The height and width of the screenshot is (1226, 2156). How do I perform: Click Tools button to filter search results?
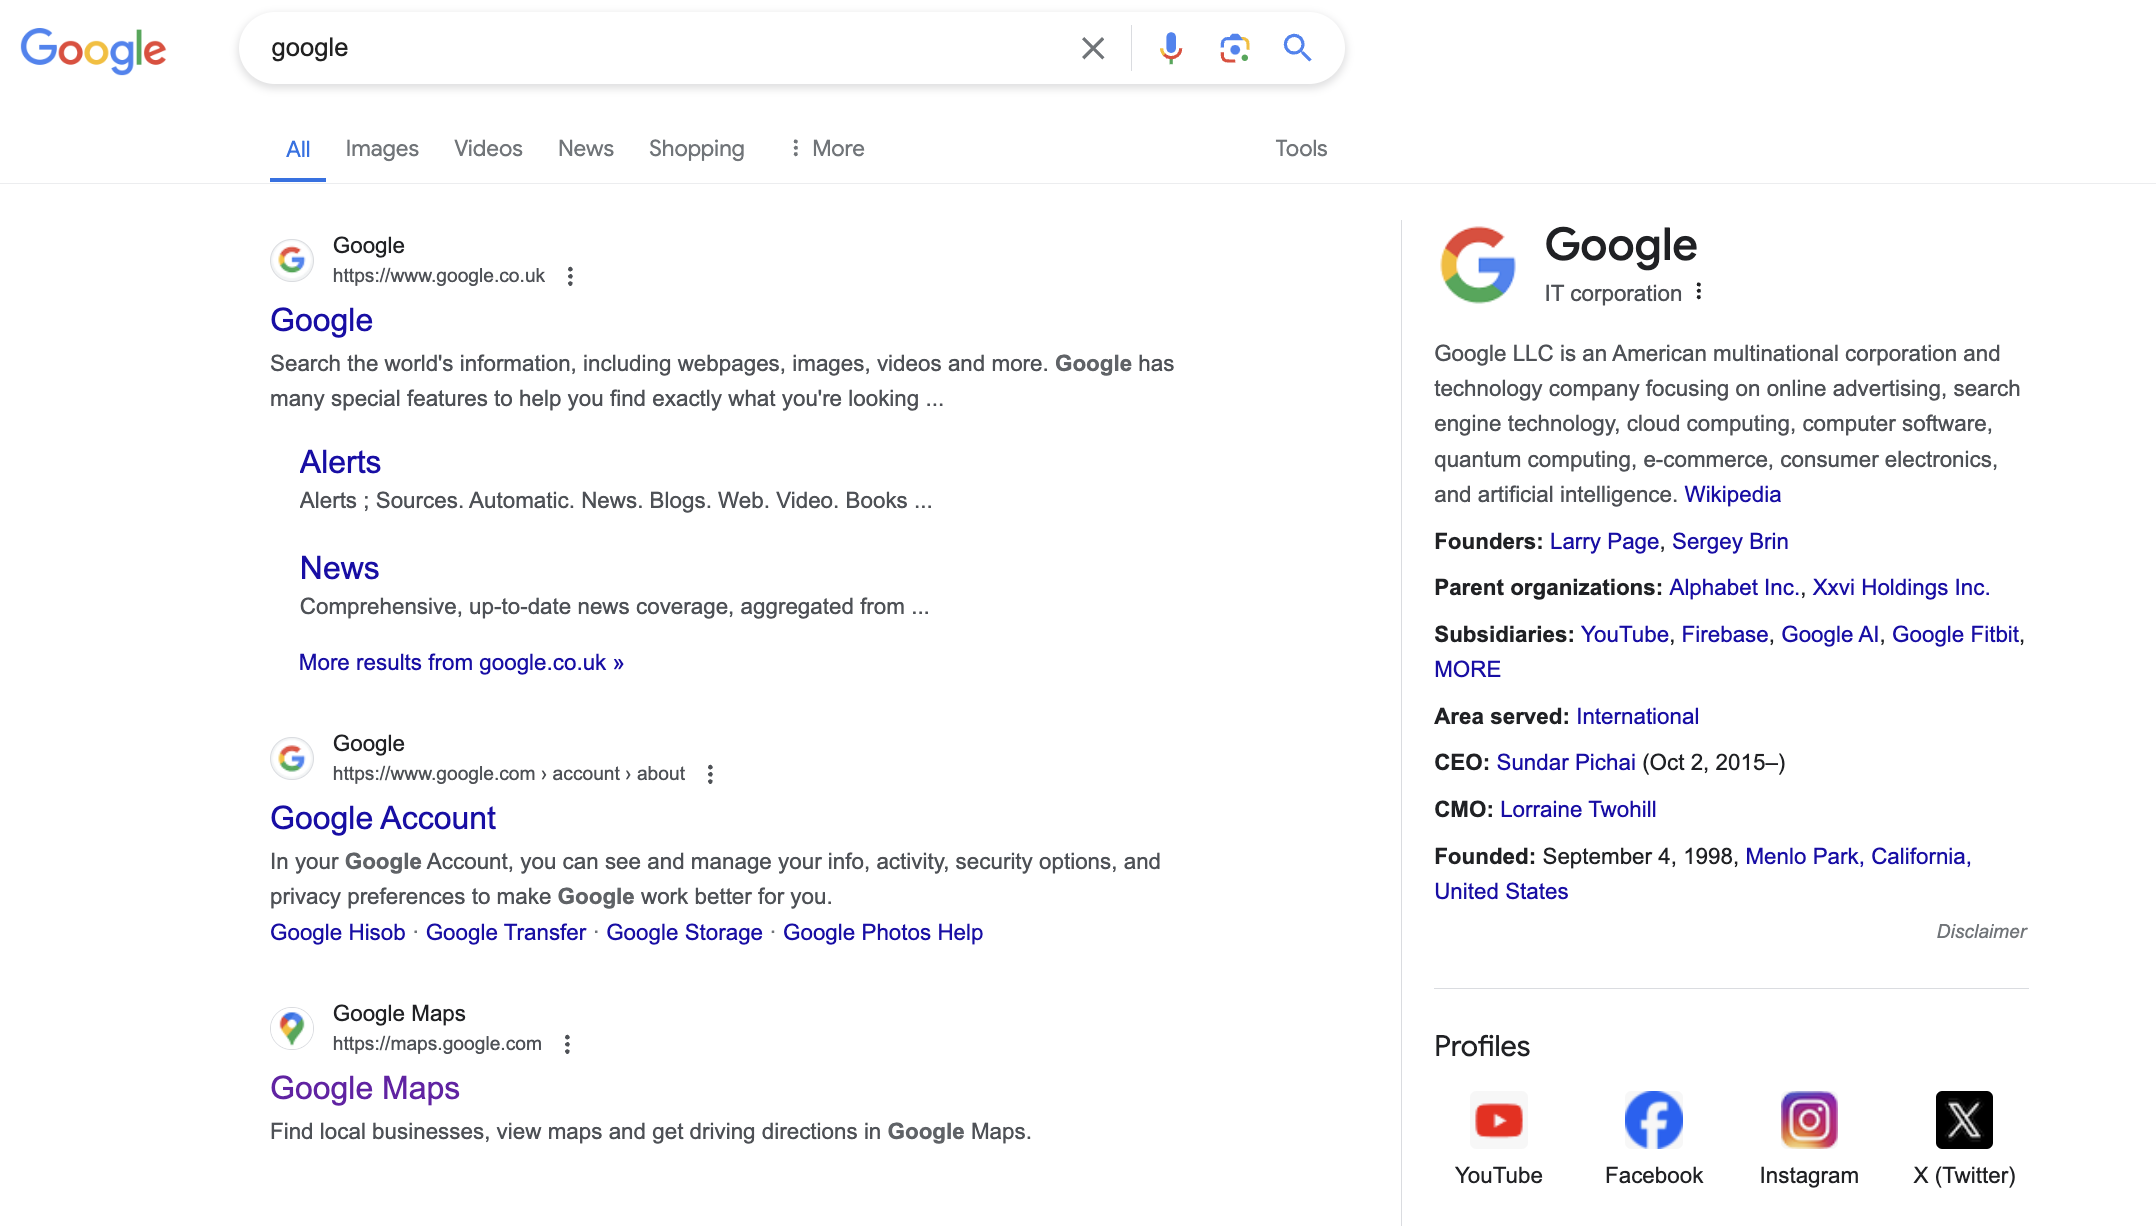1302,147
